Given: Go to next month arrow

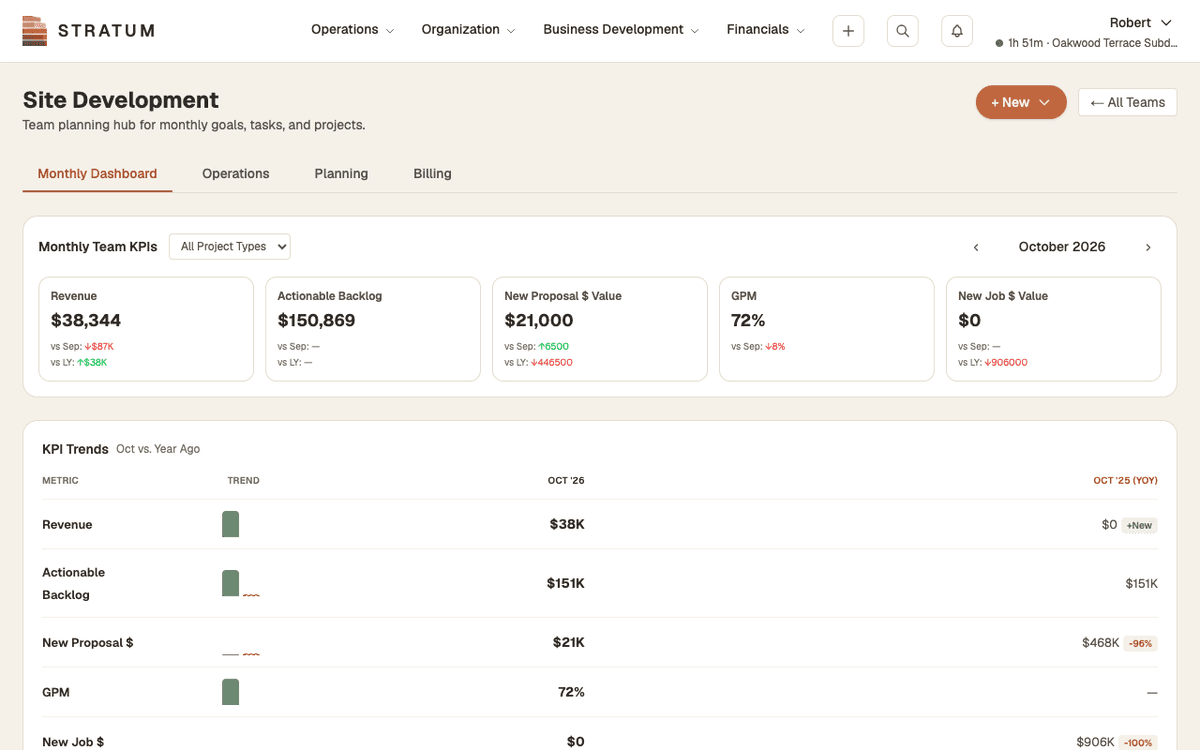Looking at the screenshot, I should tap(1148, 247).
